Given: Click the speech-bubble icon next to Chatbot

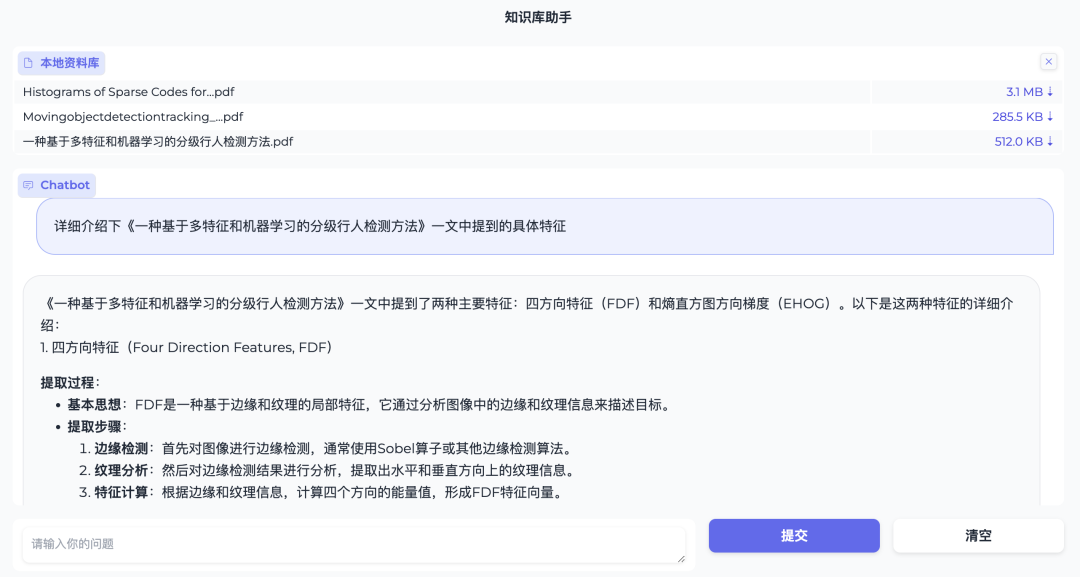Looking at the screenshot, I should point(27,185).
